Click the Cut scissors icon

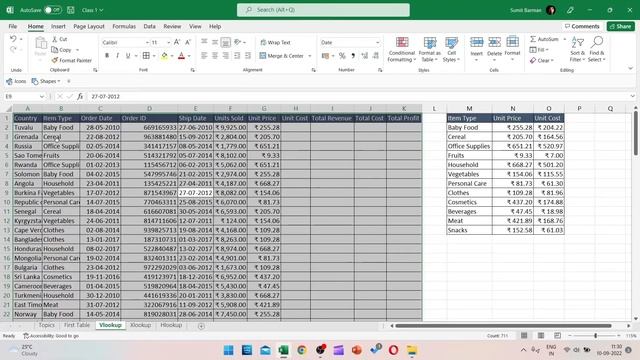[x=55, y=39]
